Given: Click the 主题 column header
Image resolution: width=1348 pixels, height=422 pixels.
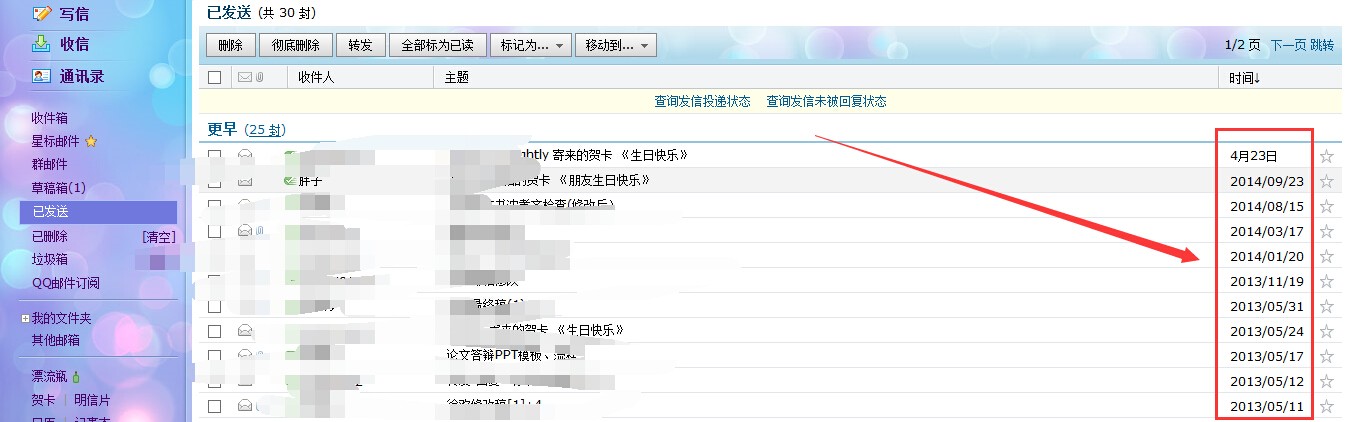Looking at the screenshot, I should 456,77.
